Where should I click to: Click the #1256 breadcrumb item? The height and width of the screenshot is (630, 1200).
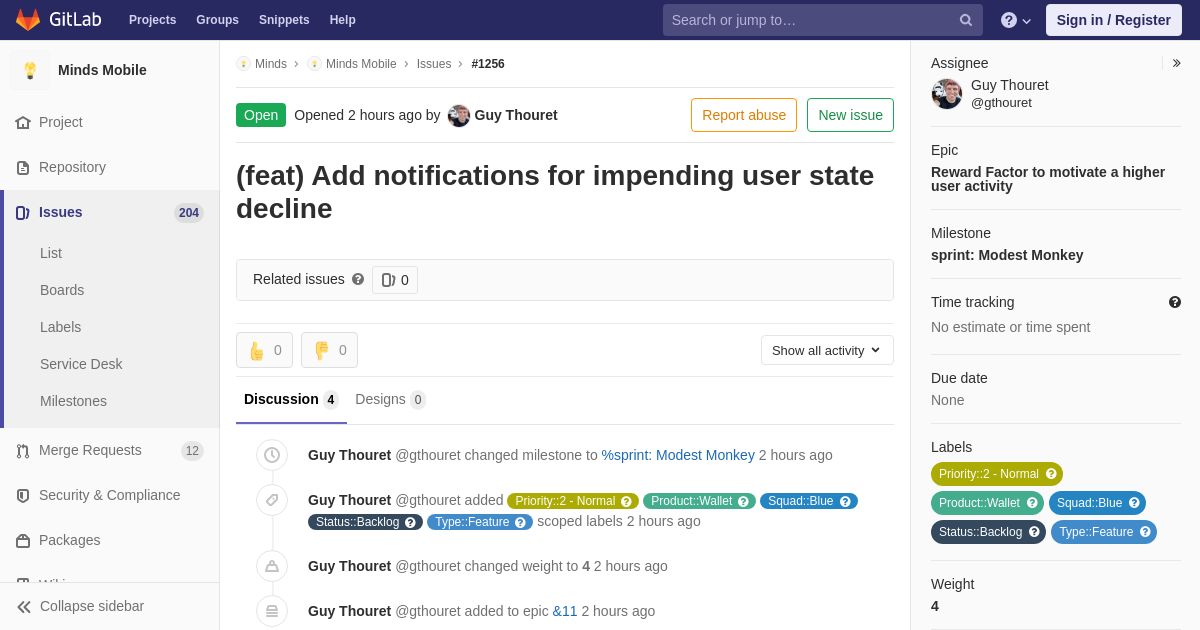coord(488,64)
